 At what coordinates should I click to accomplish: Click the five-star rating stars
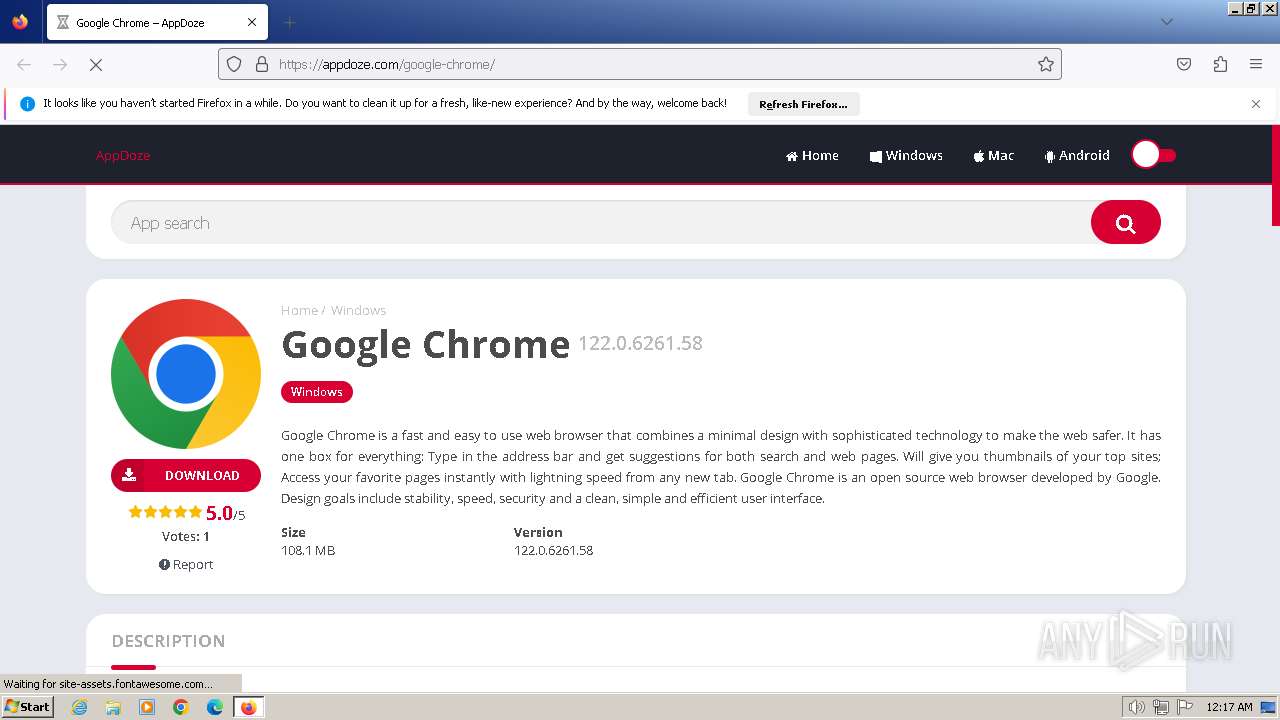[x=165, y=512]
